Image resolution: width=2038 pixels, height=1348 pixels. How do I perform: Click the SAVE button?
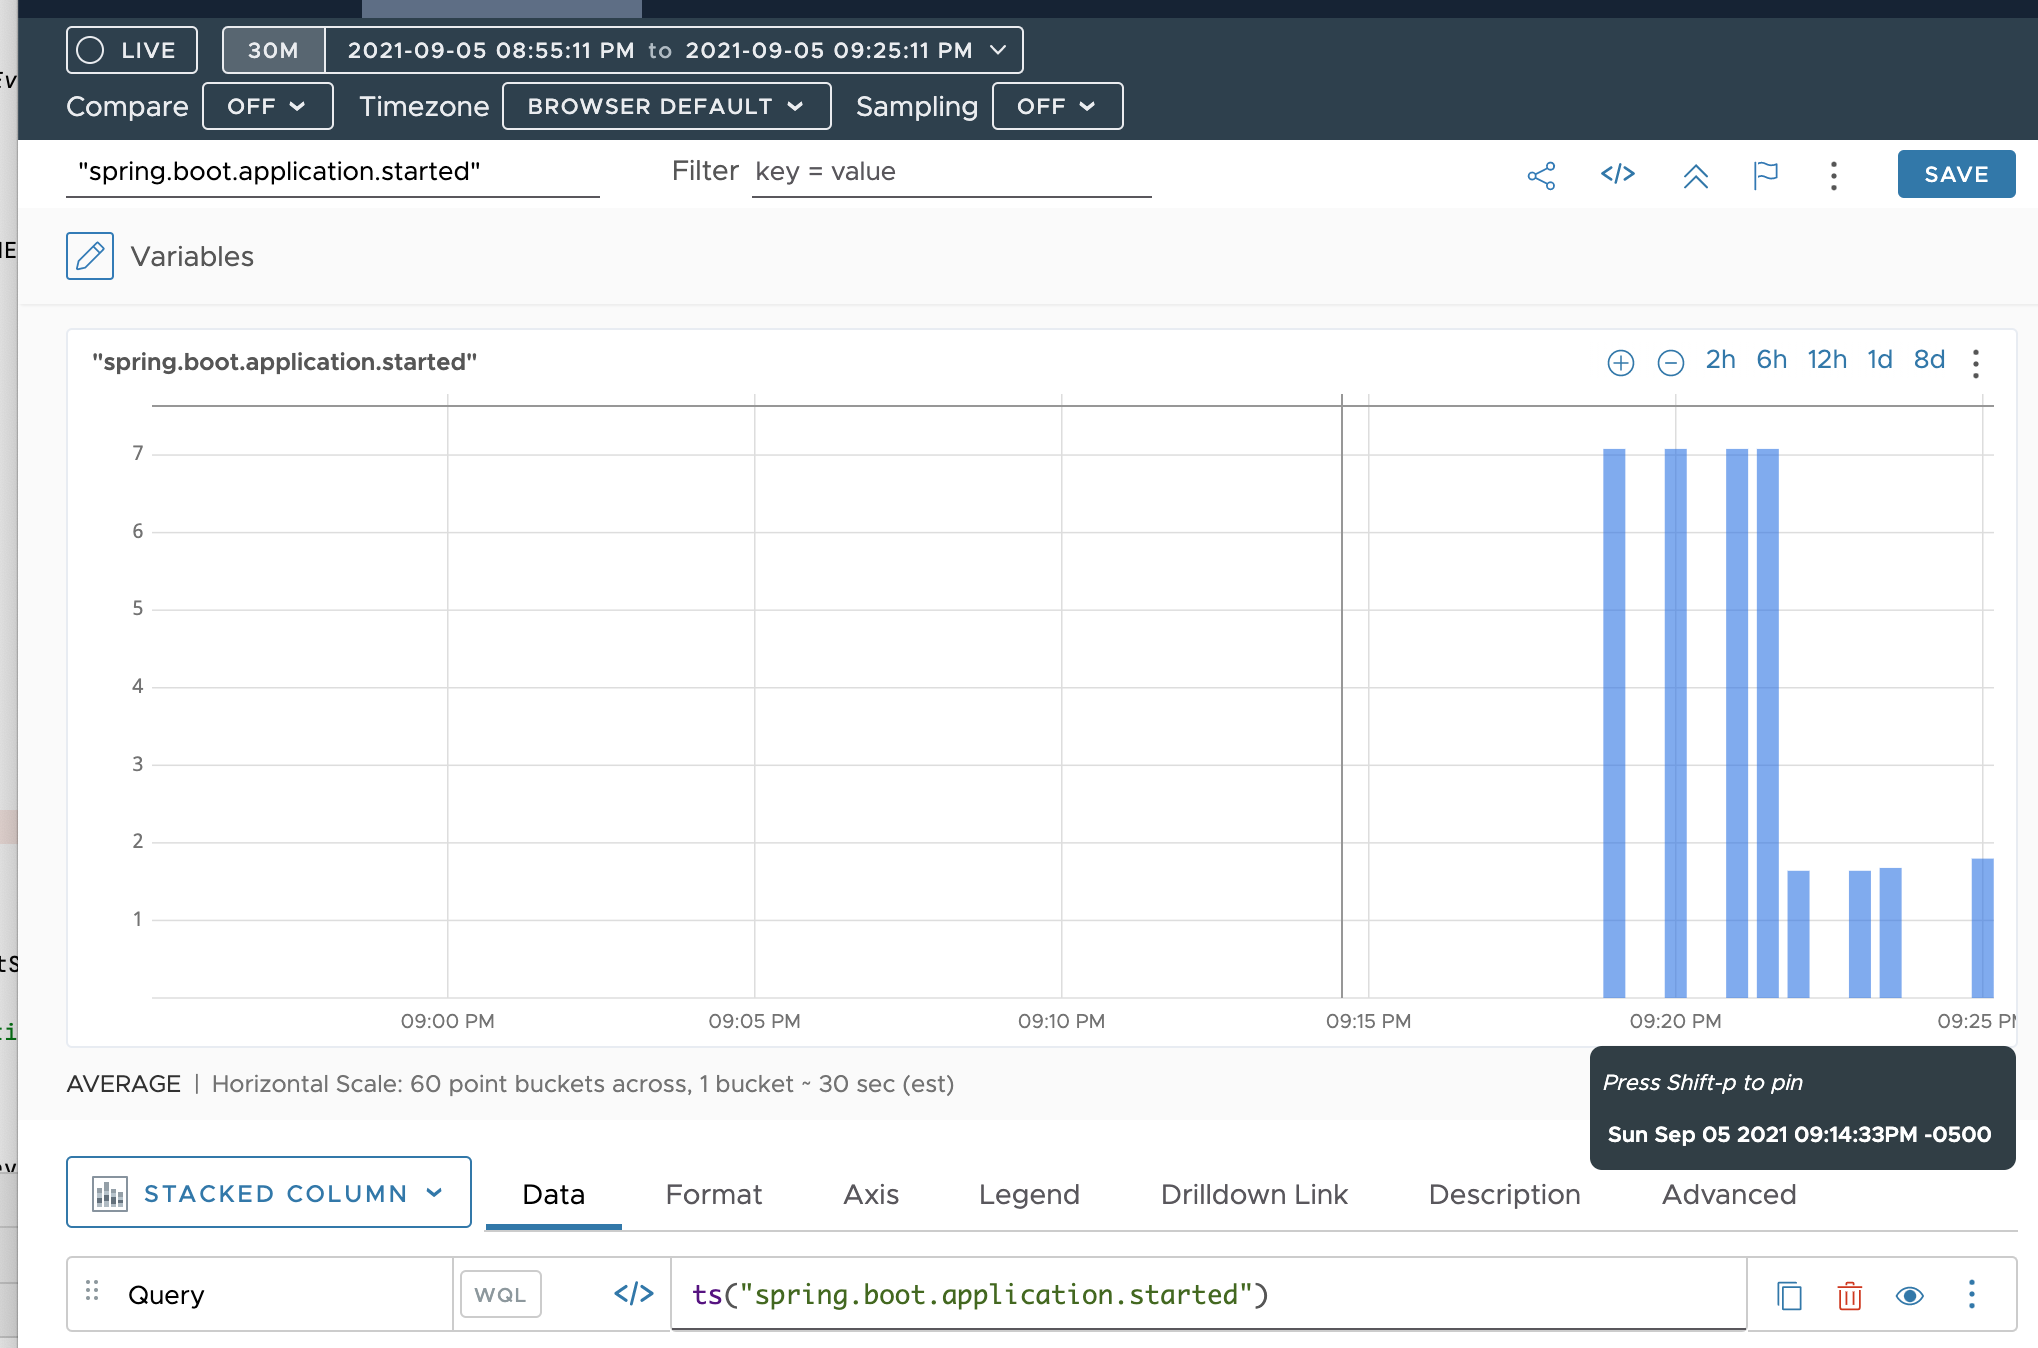click(1955, 174)
